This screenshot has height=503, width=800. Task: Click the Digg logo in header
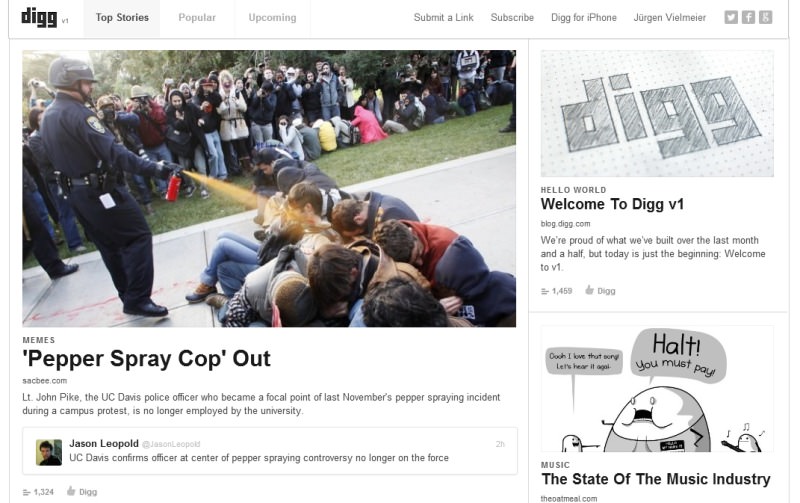[39, 17]
